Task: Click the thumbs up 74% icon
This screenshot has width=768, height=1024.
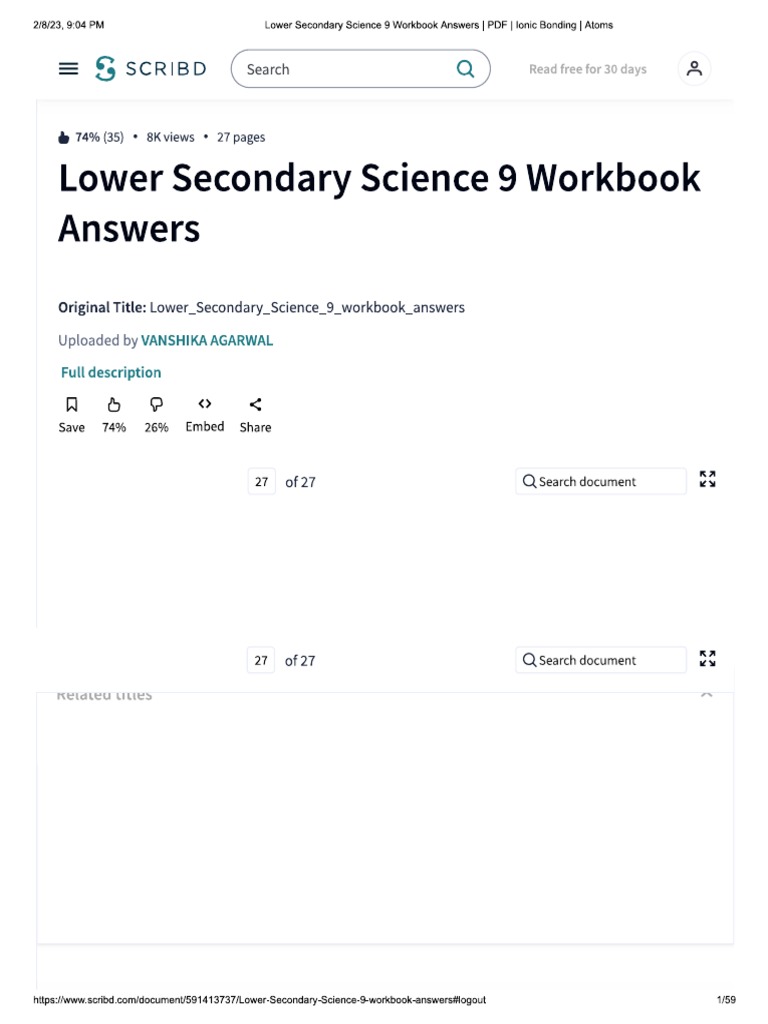Action: [114, 405]
